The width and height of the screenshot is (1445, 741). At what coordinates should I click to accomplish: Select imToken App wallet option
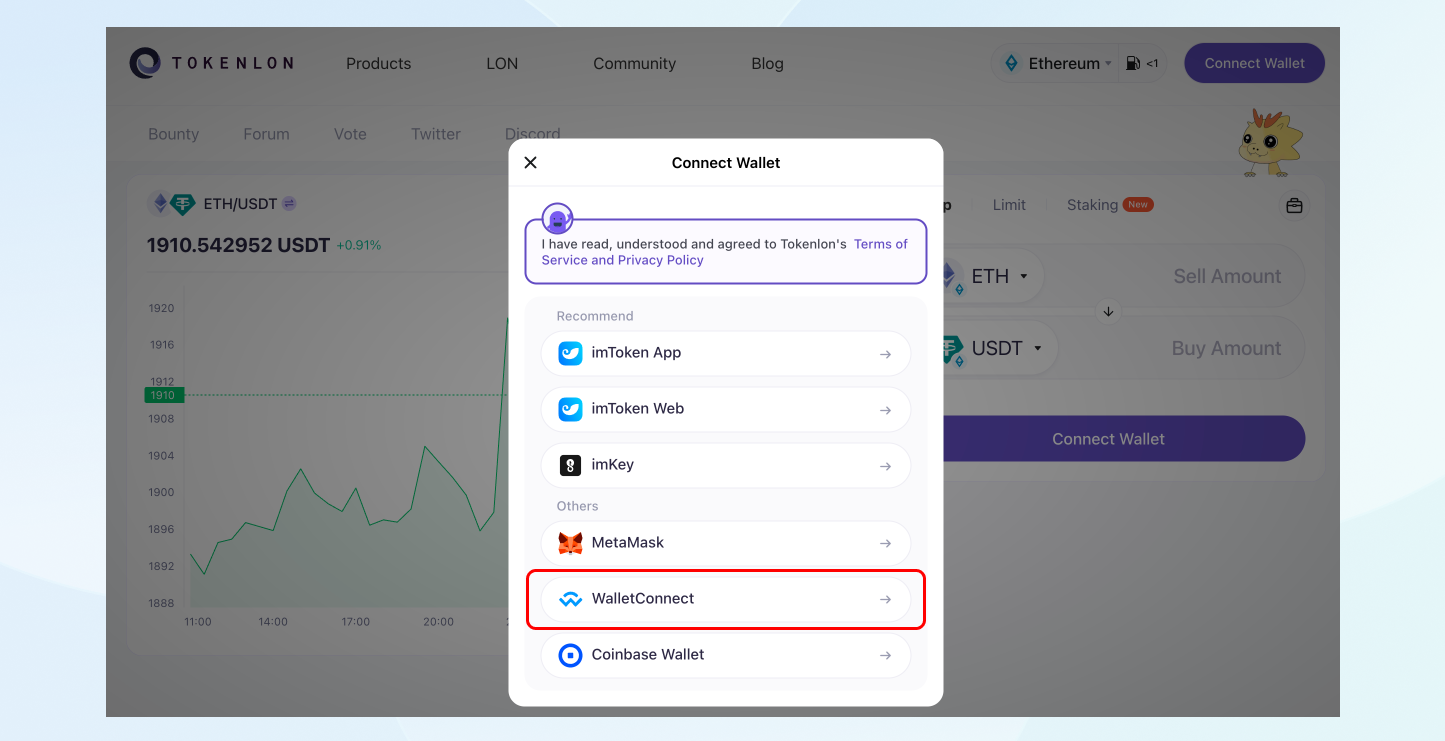tap(726, 353)
